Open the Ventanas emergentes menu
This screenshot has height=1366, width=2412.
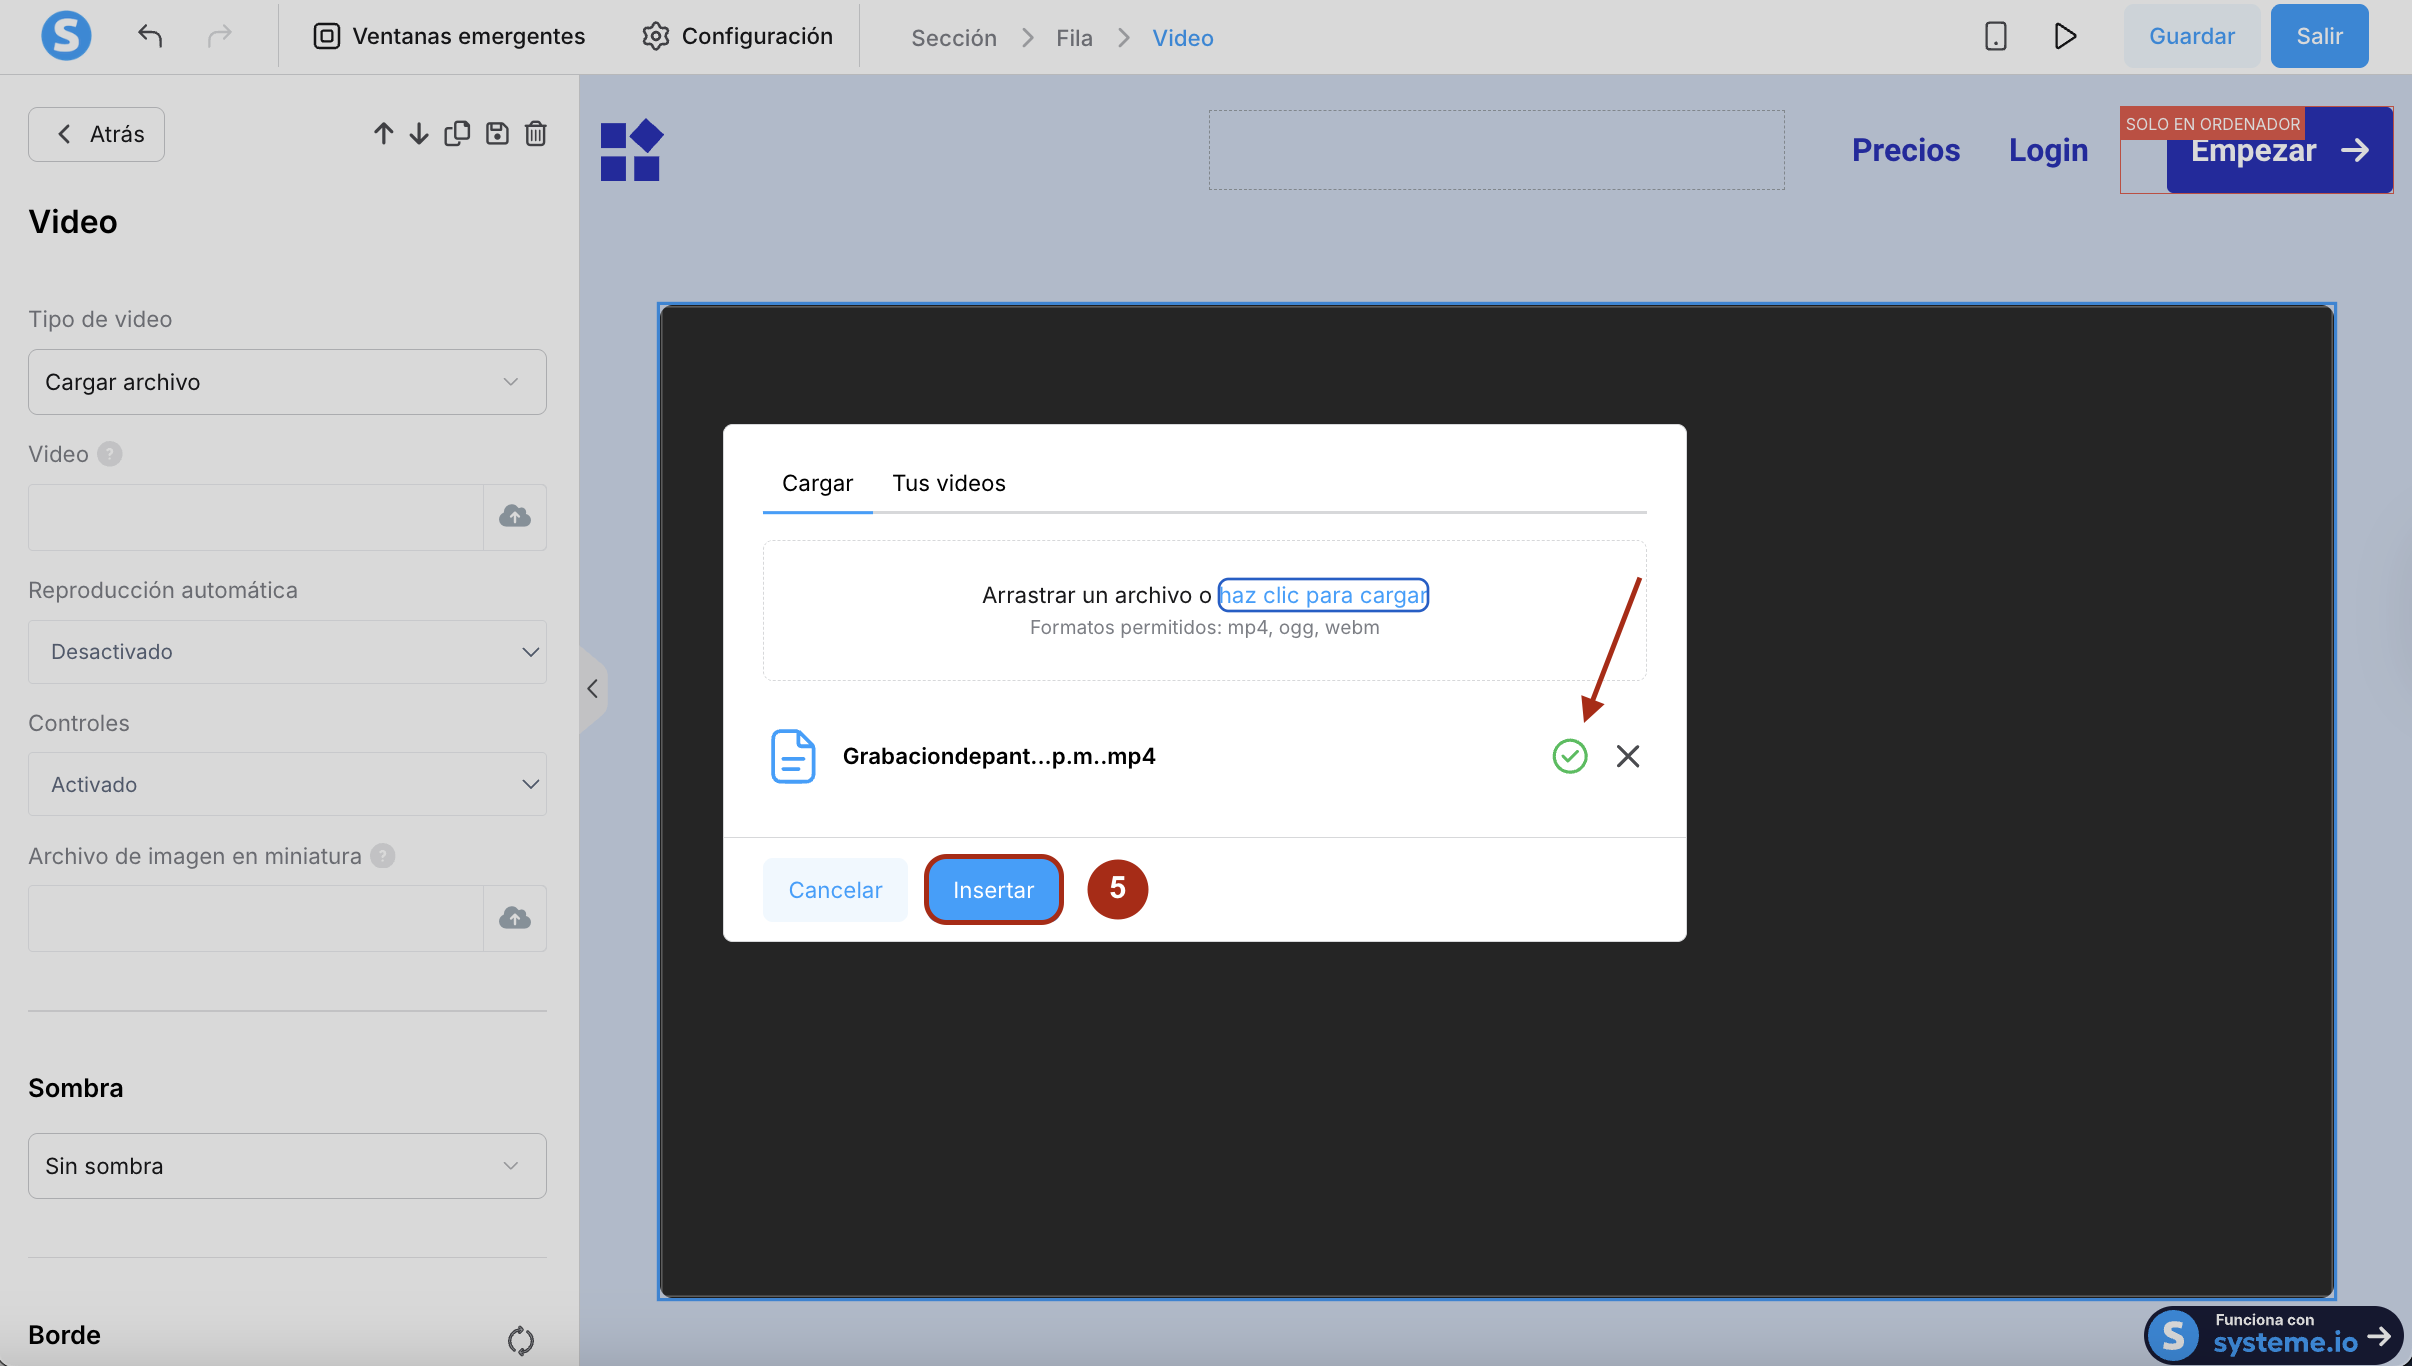click(x=449, y=37)
